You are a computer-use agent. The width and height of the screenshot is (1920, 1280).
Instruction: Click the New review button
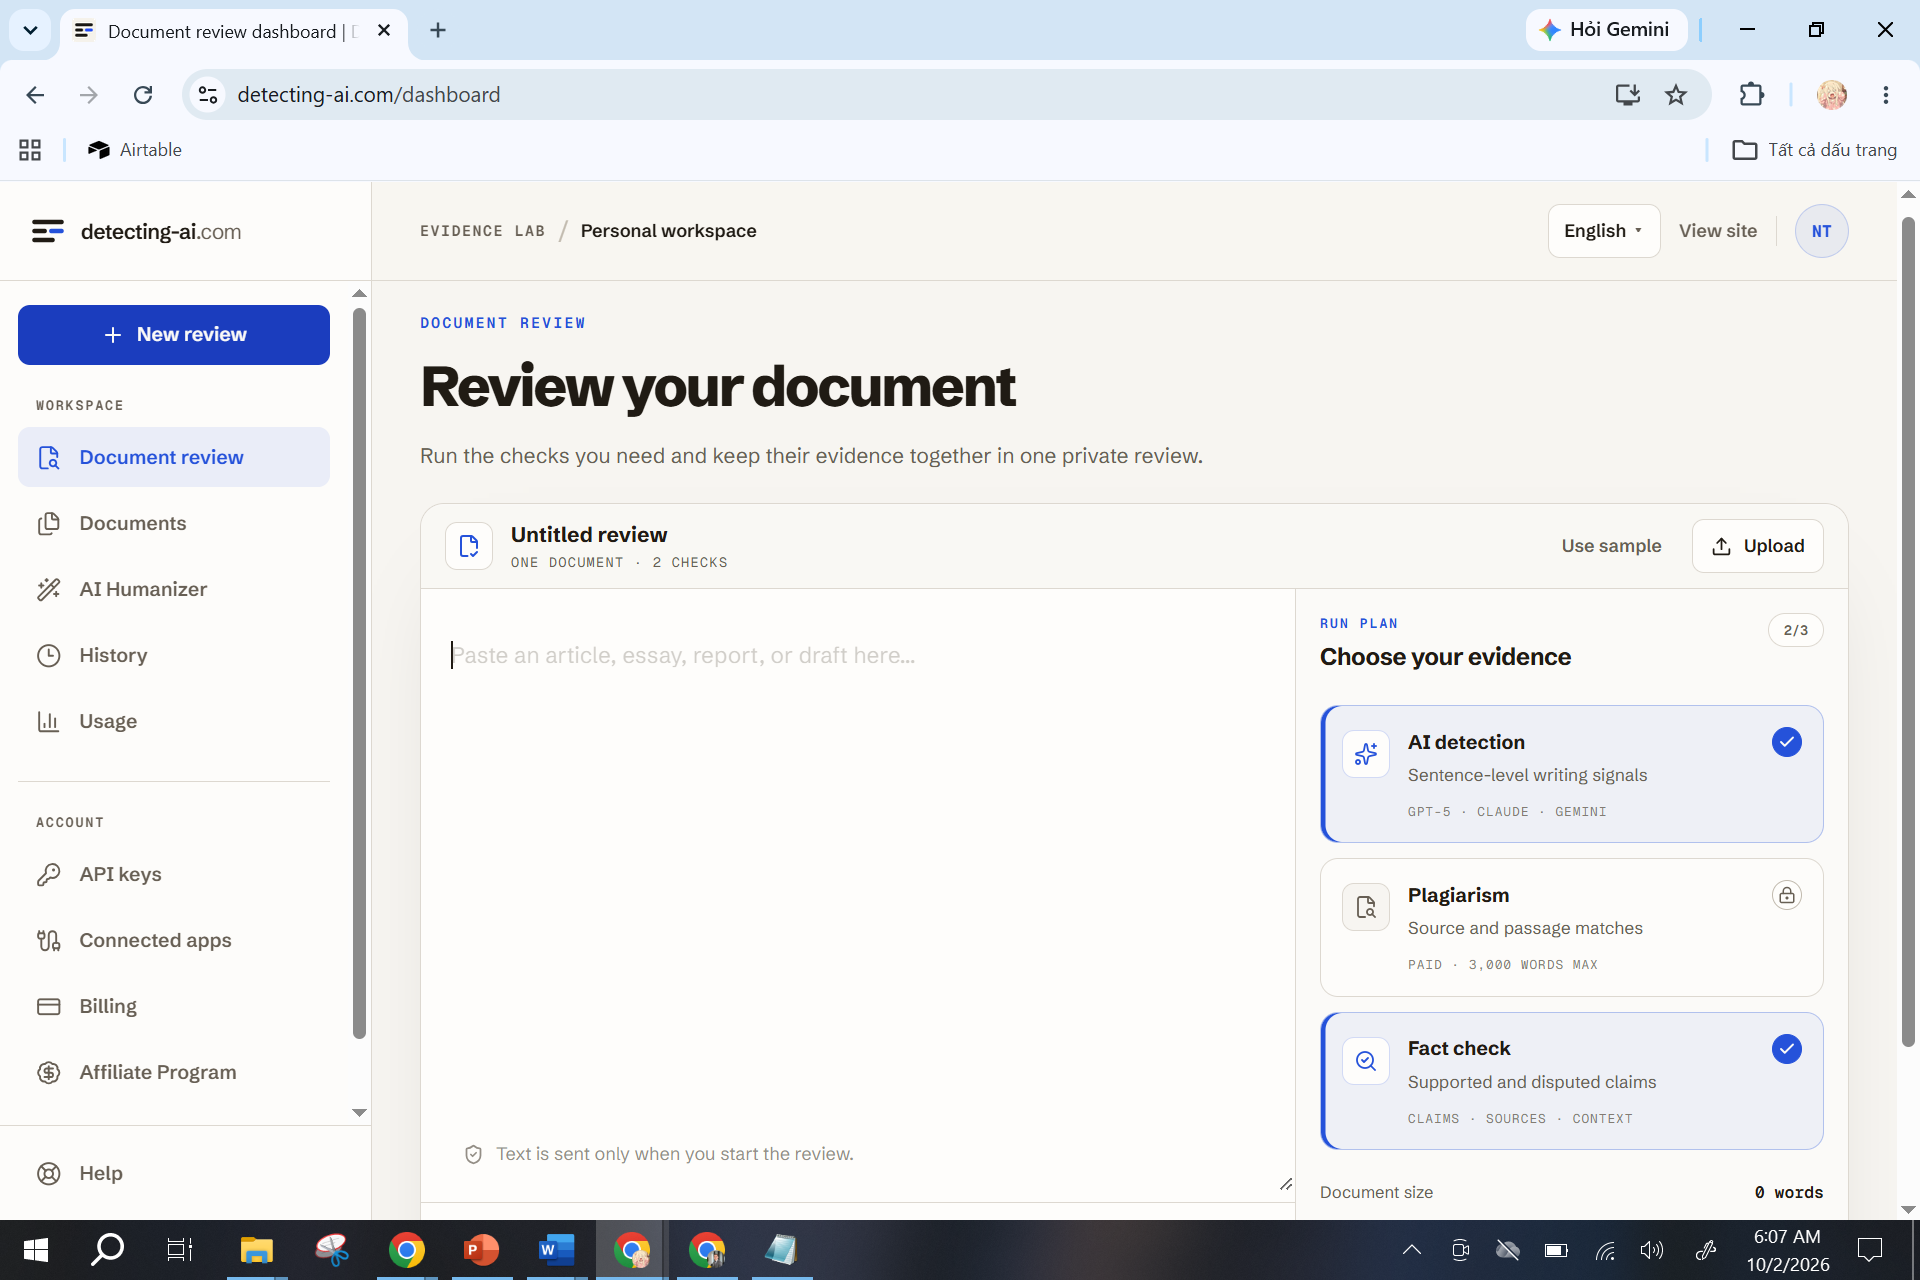(x=174, y=335)
